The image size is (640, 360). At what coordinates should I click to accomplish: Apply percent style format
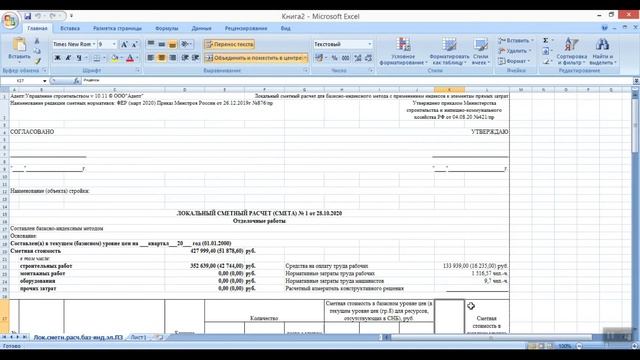334,58
